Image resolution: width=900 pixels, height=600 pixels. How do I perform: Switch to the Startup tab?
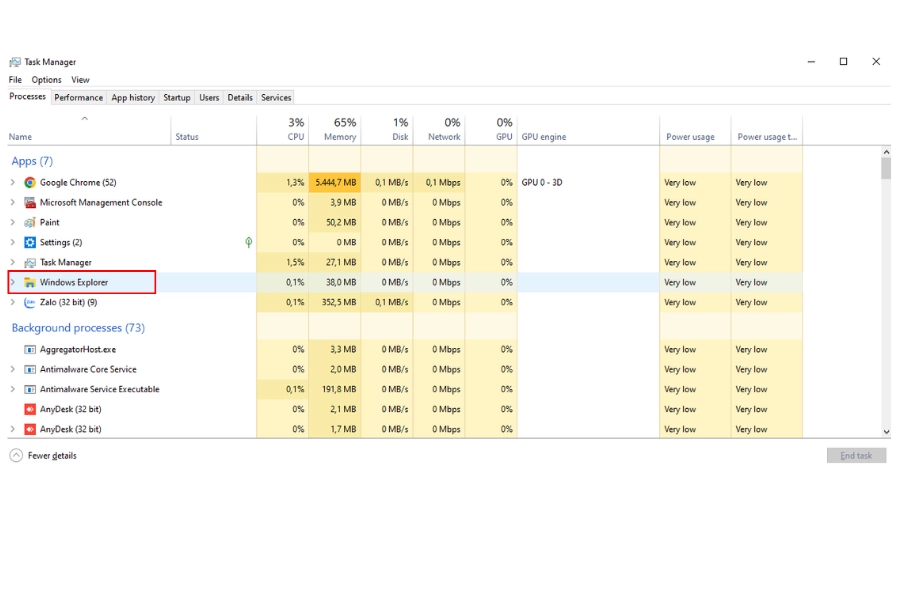click(177, 98)
